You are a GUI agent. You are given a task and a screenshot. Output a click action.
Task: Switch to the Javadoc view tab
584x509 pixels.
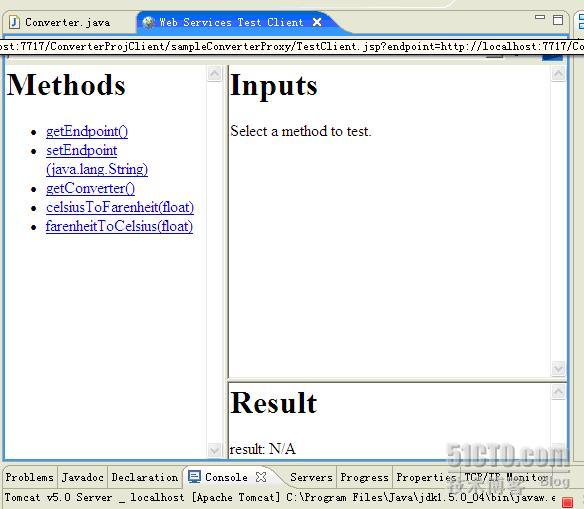[x=83, y=477]
